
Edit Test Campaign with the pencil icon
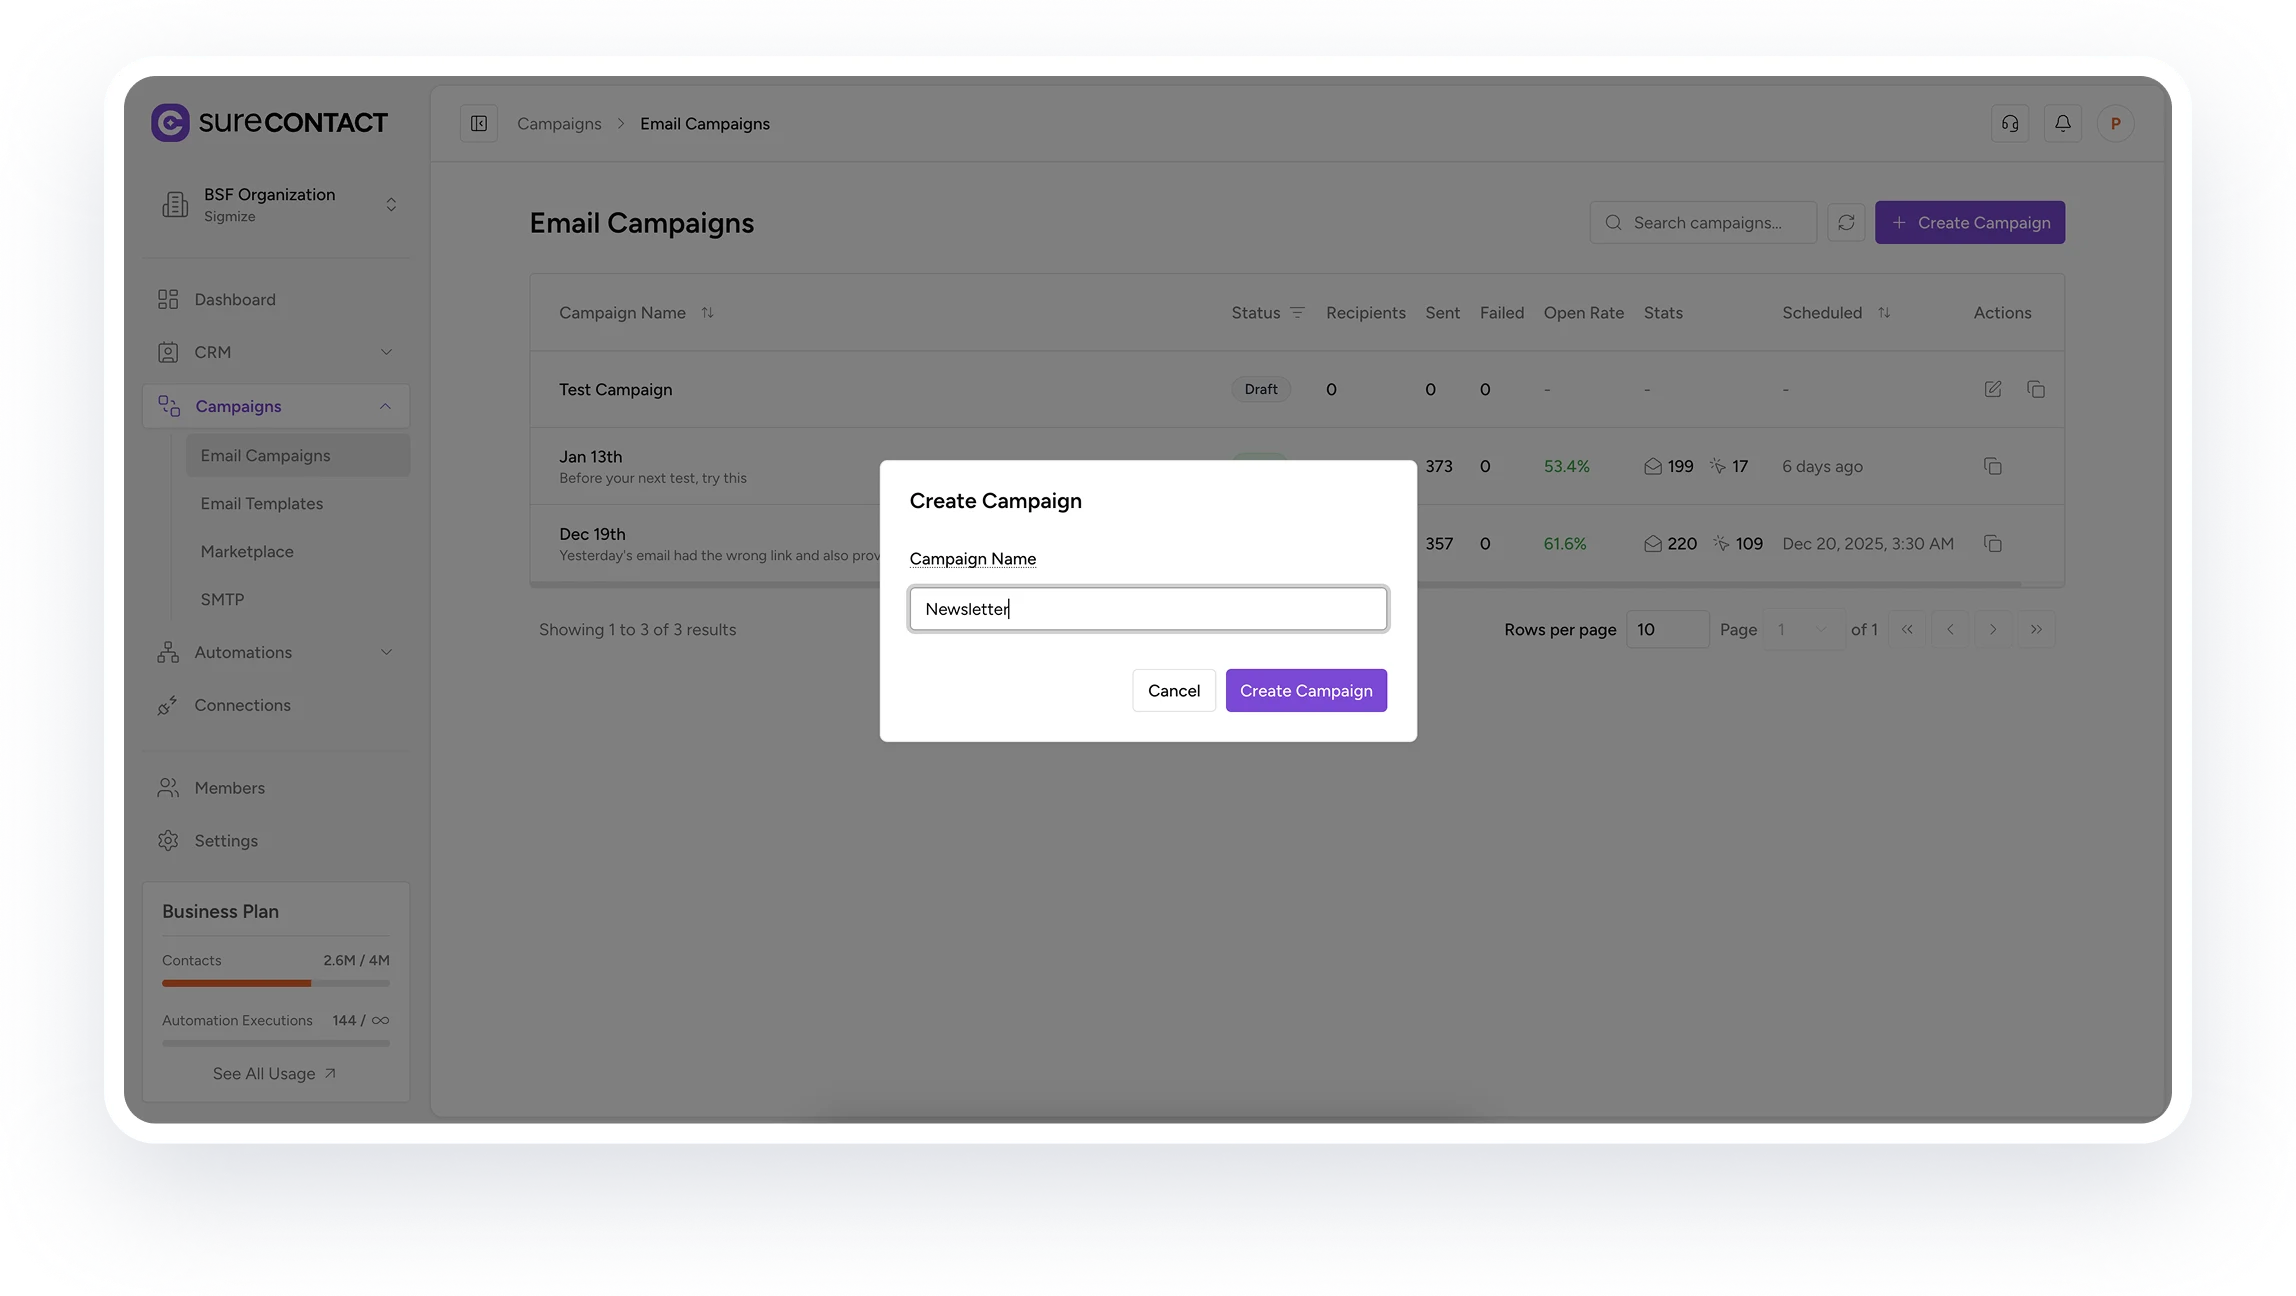[1992, 389]
